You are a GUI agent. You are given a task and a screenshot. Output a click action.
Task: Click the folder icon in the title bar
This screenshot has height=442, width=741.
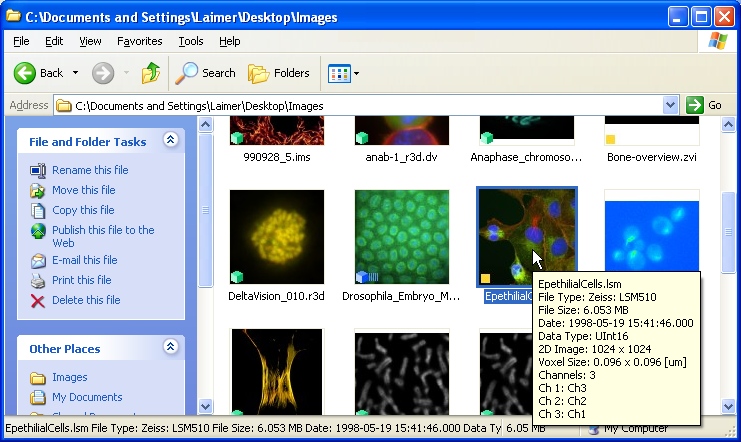[x=13, y=17]
